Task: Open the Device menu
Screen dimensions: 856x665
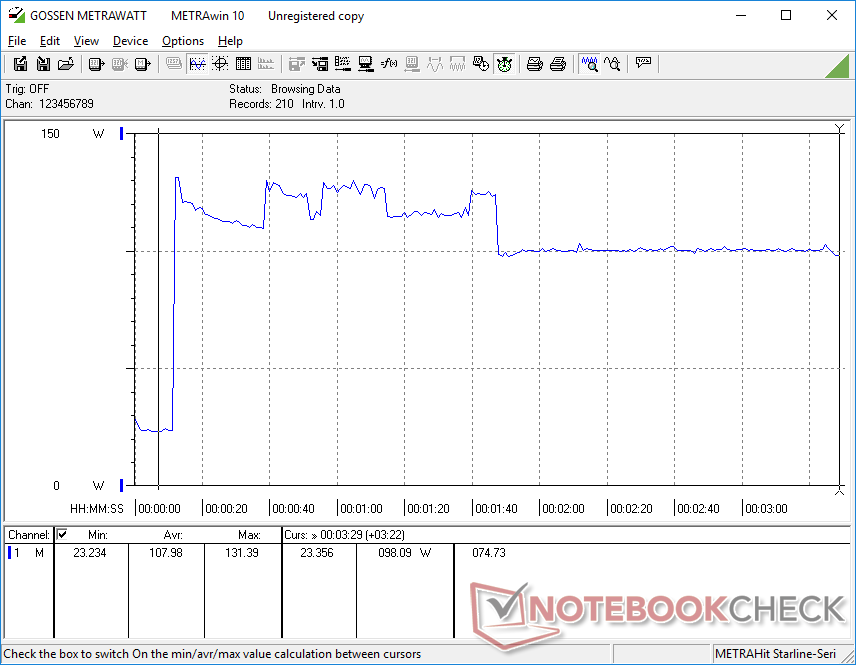Action: 130,41
